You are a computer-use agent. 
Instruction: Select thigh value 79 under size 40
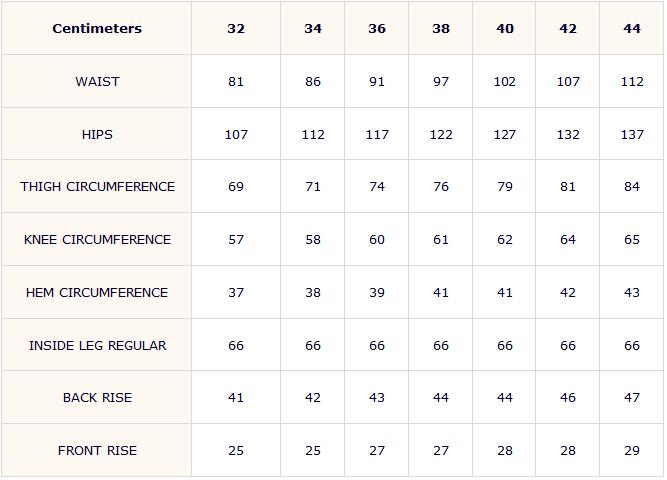click(x=505, y=186)
